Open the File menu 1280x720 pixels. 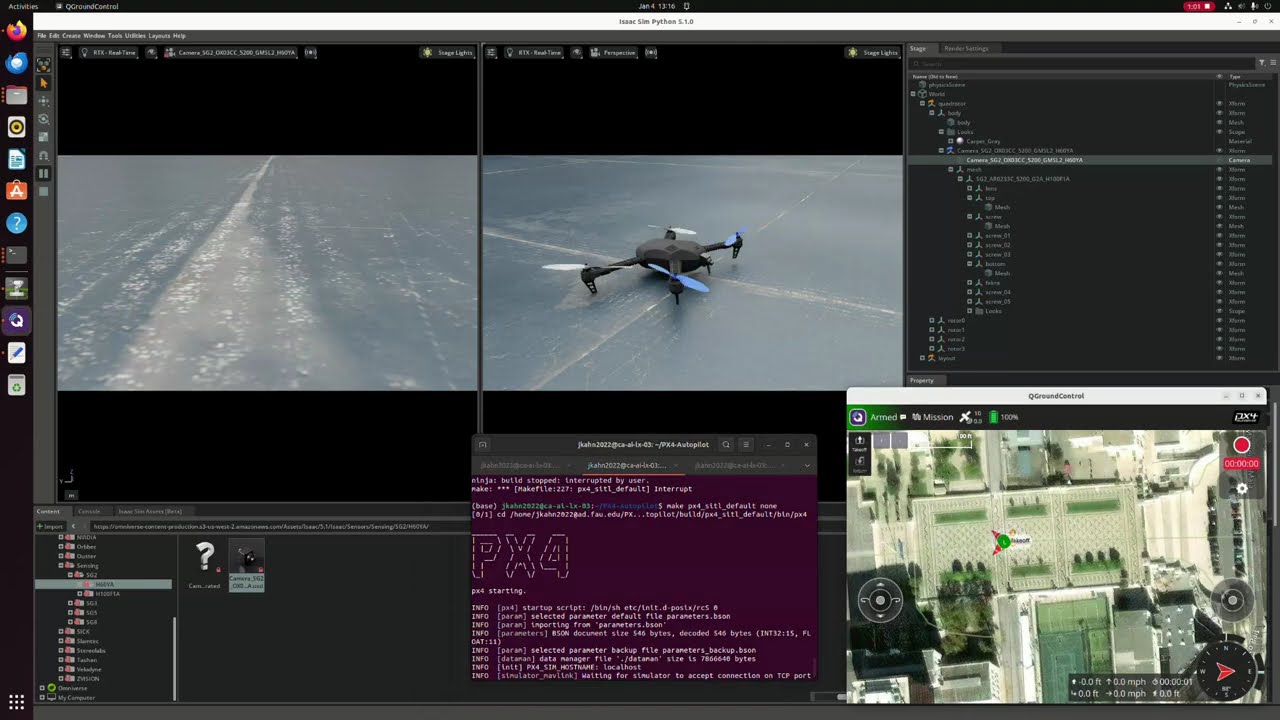click(42, 36)
